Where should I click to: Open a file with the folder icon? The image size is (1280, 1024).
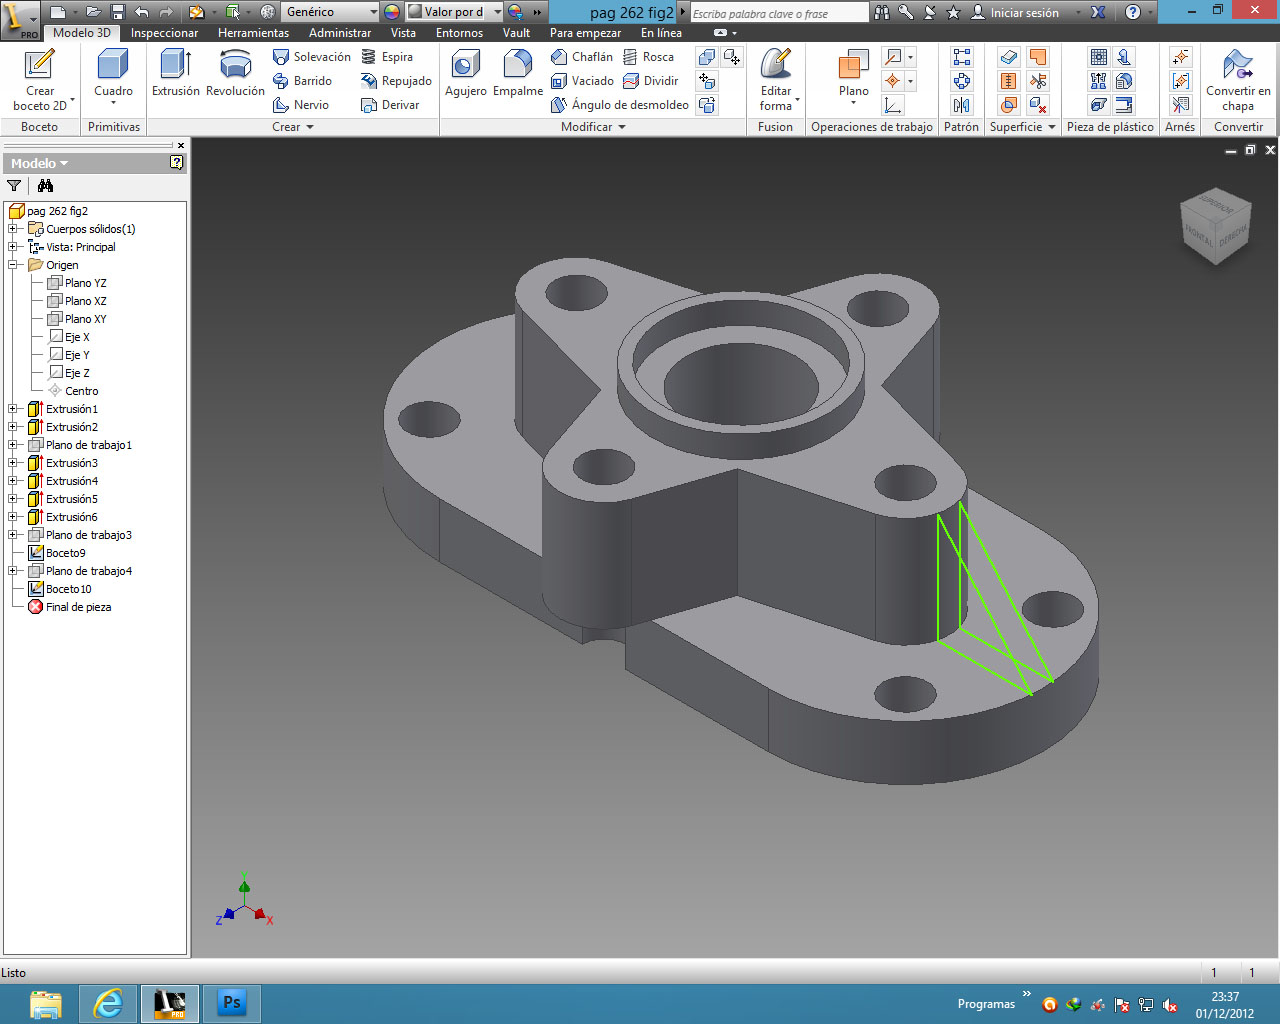(x=92, y=12)
